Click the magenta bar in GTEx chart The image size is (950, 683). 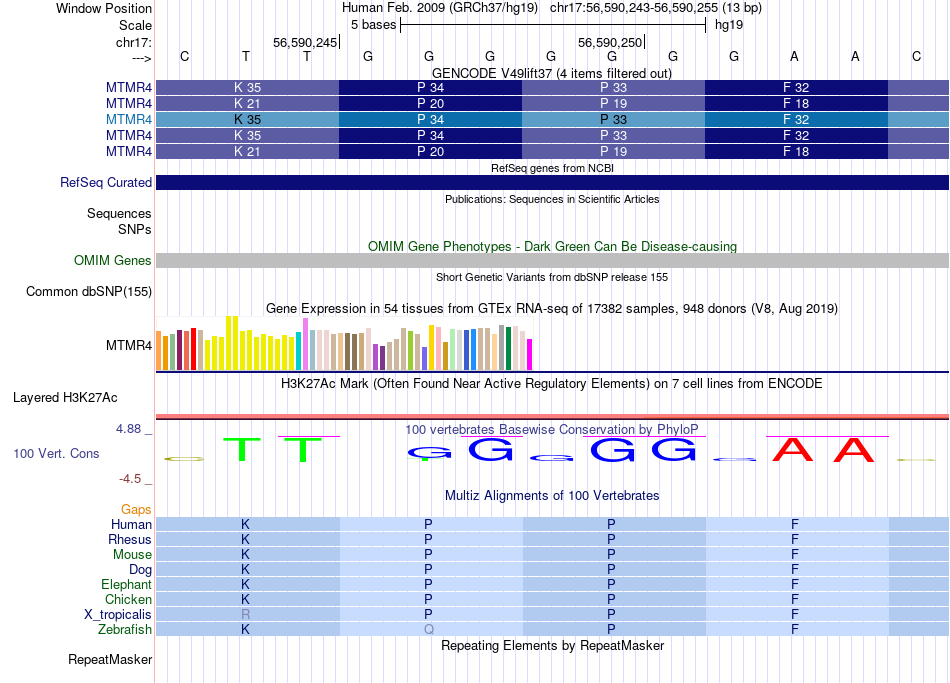tap(530, 355)
